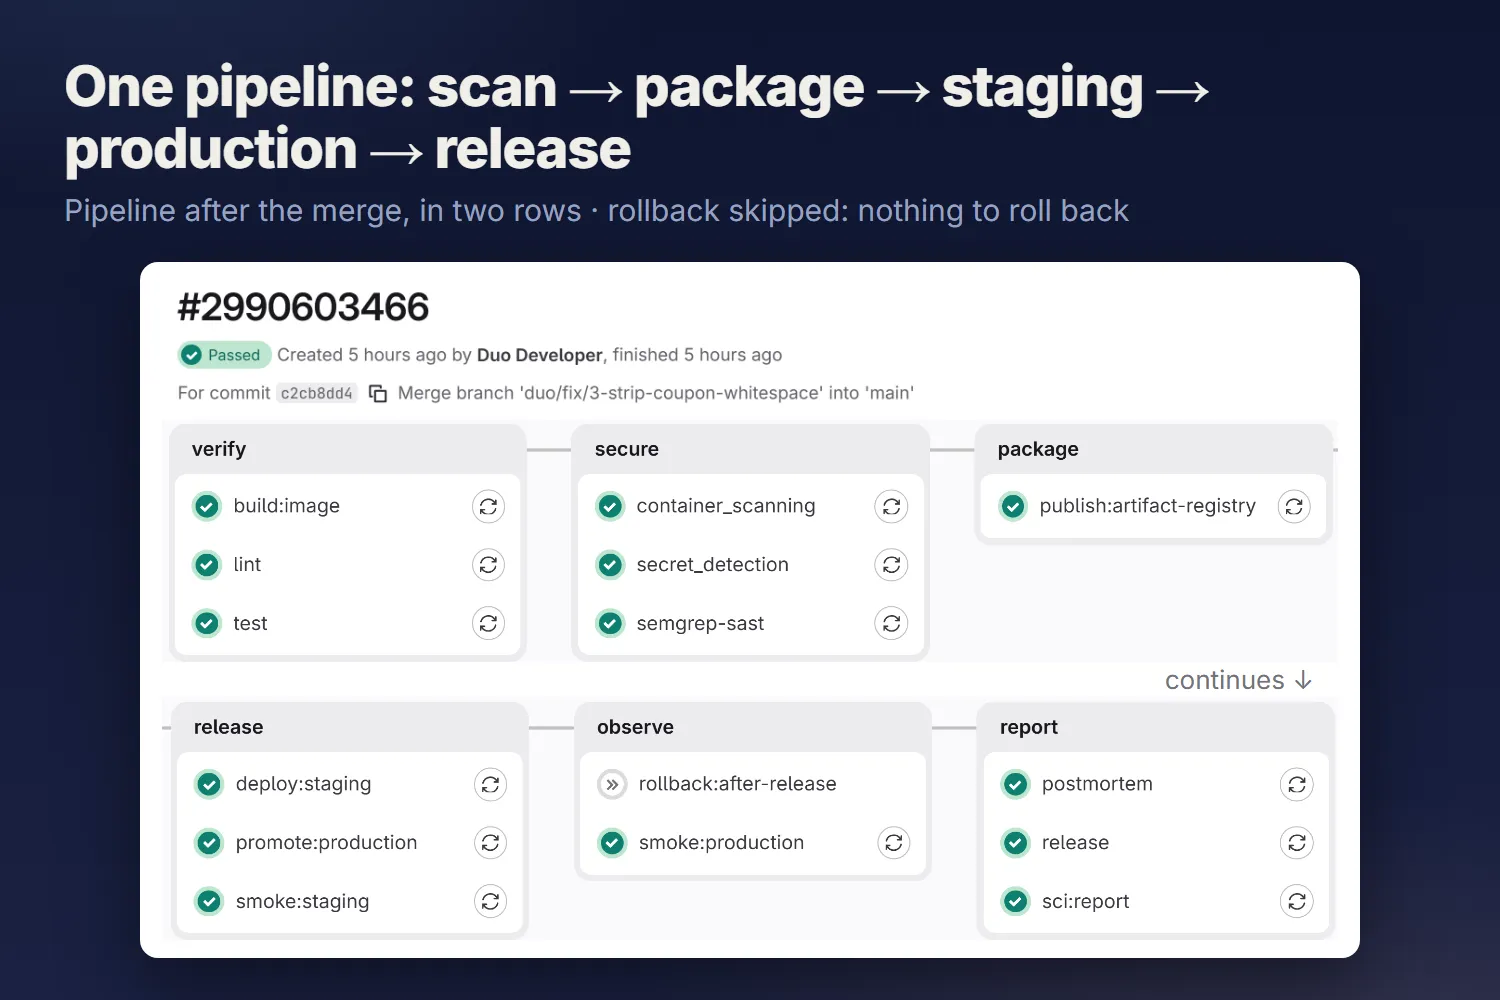The width and height of the screenshot is (1500, 1000).
Task: Open the promote:production job name
Action: pyautogui.click(x=327, y=843)
